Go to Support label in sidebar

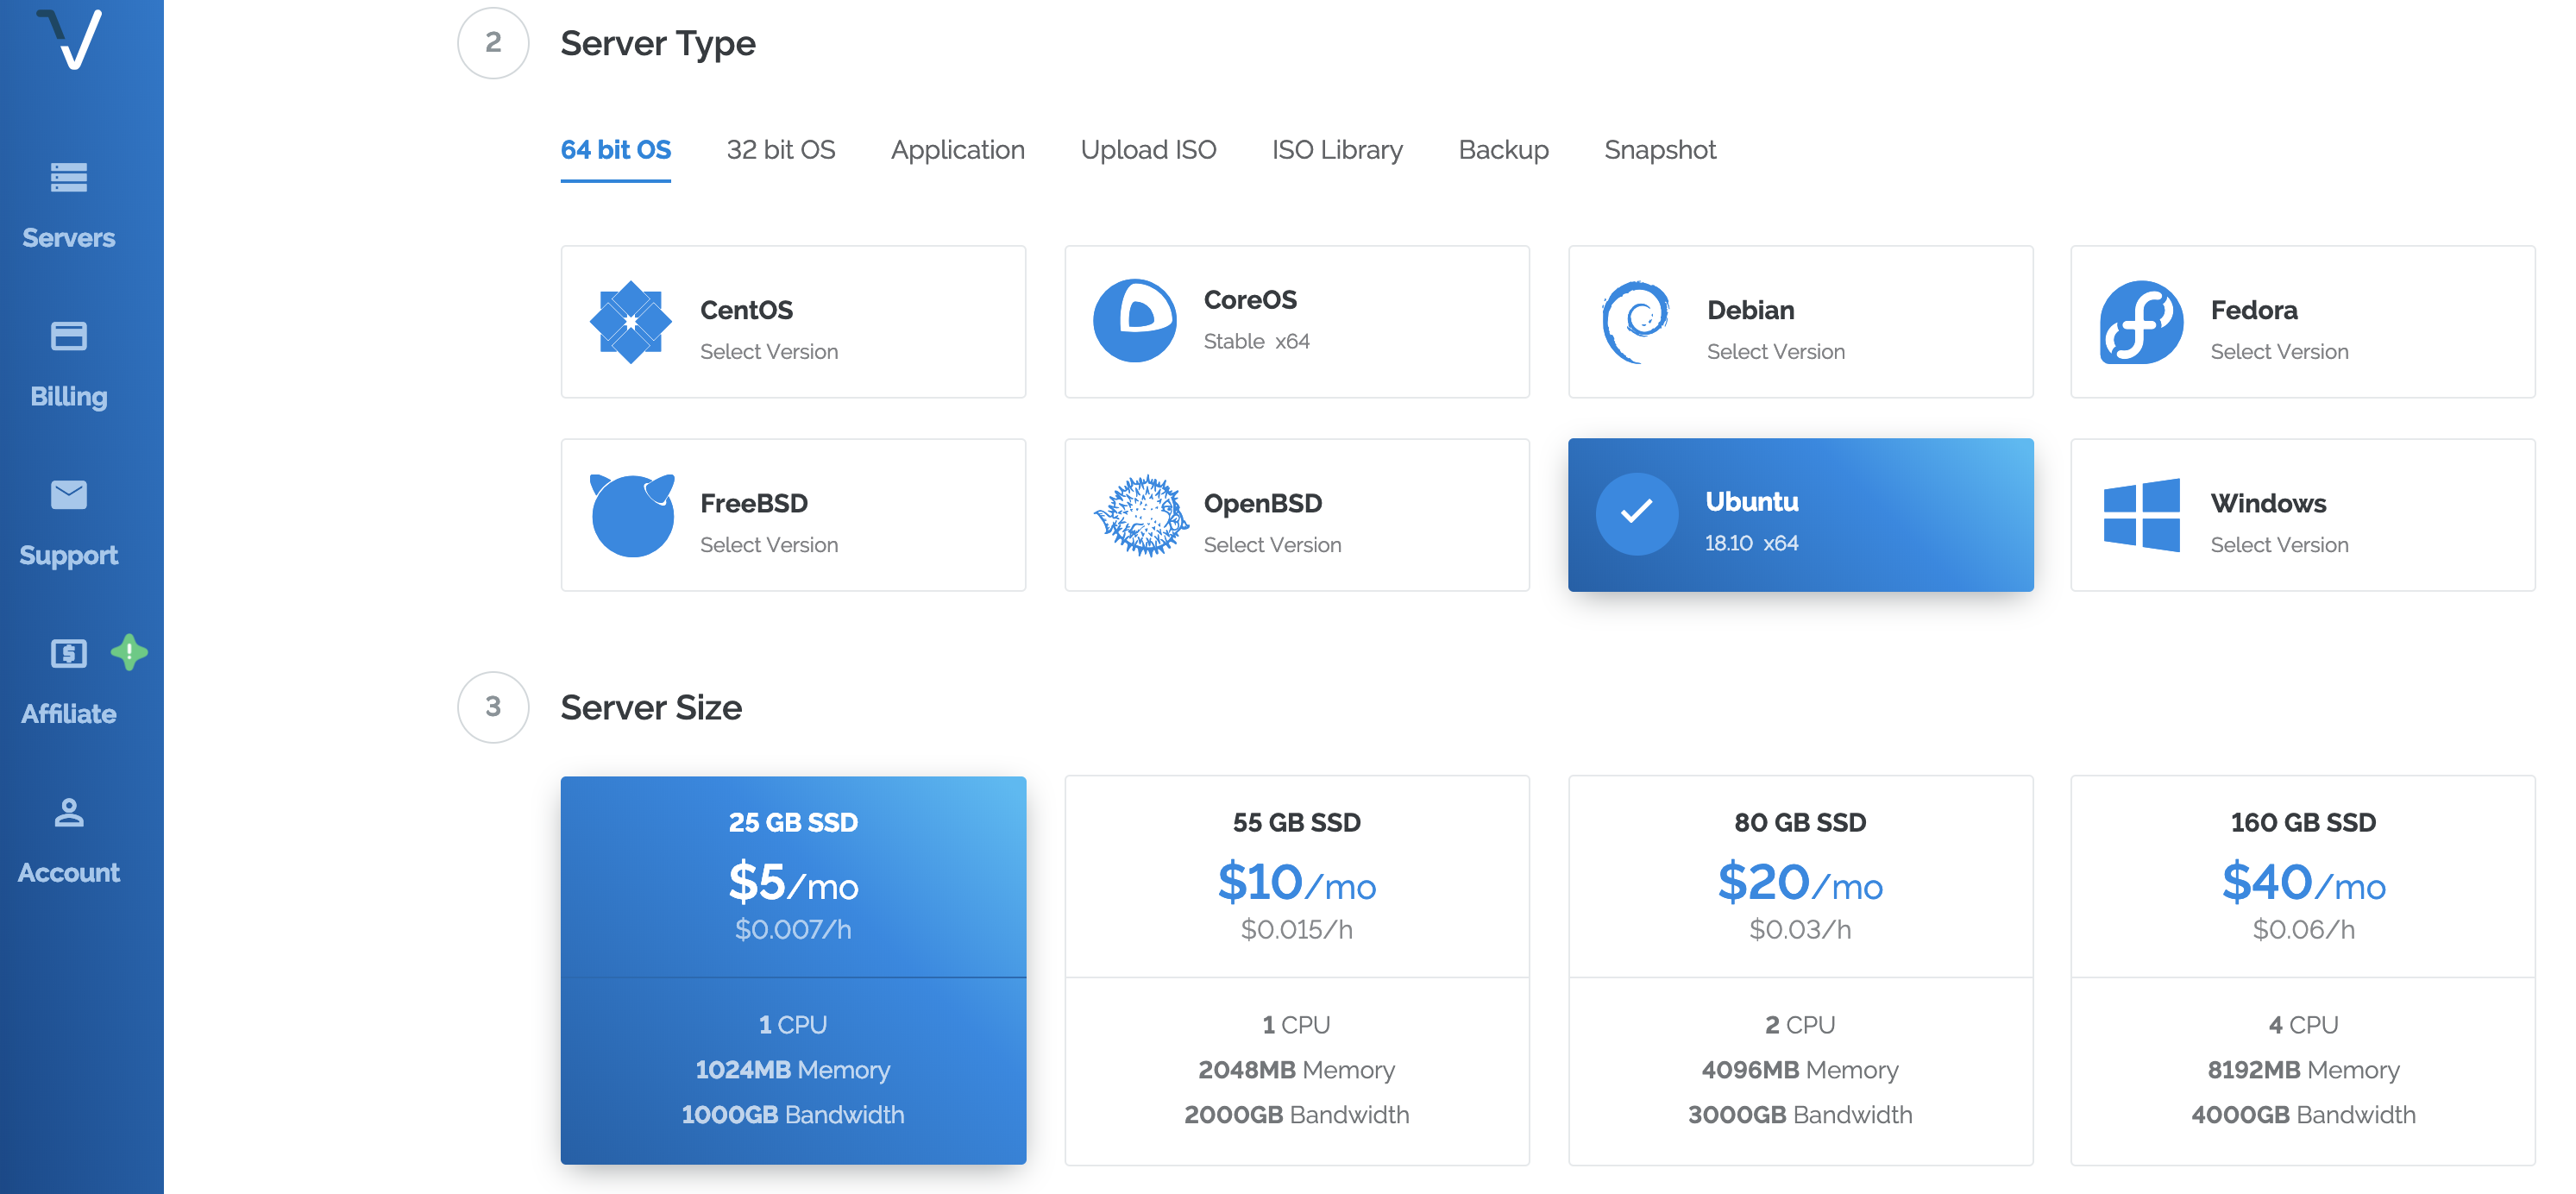coord(69,556)
